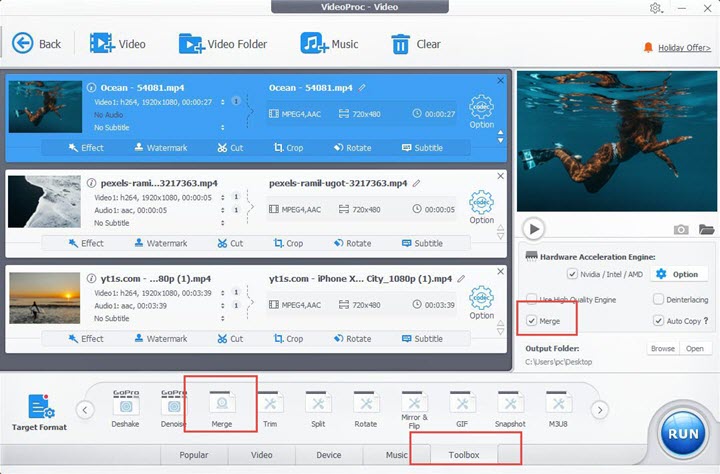
Task: Select the pexels snowy coast thumbnail
Action: [45, 202]
